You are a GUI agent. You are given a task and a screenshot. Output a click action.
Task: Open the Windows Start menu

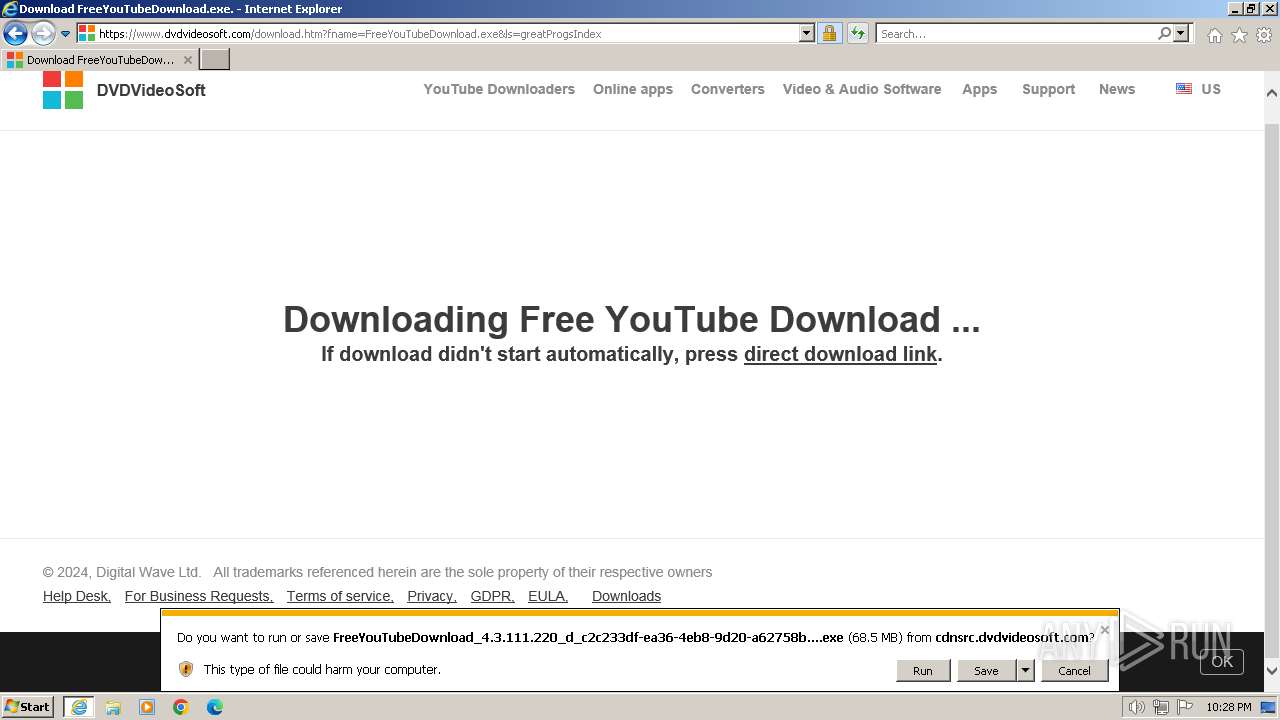27,707
